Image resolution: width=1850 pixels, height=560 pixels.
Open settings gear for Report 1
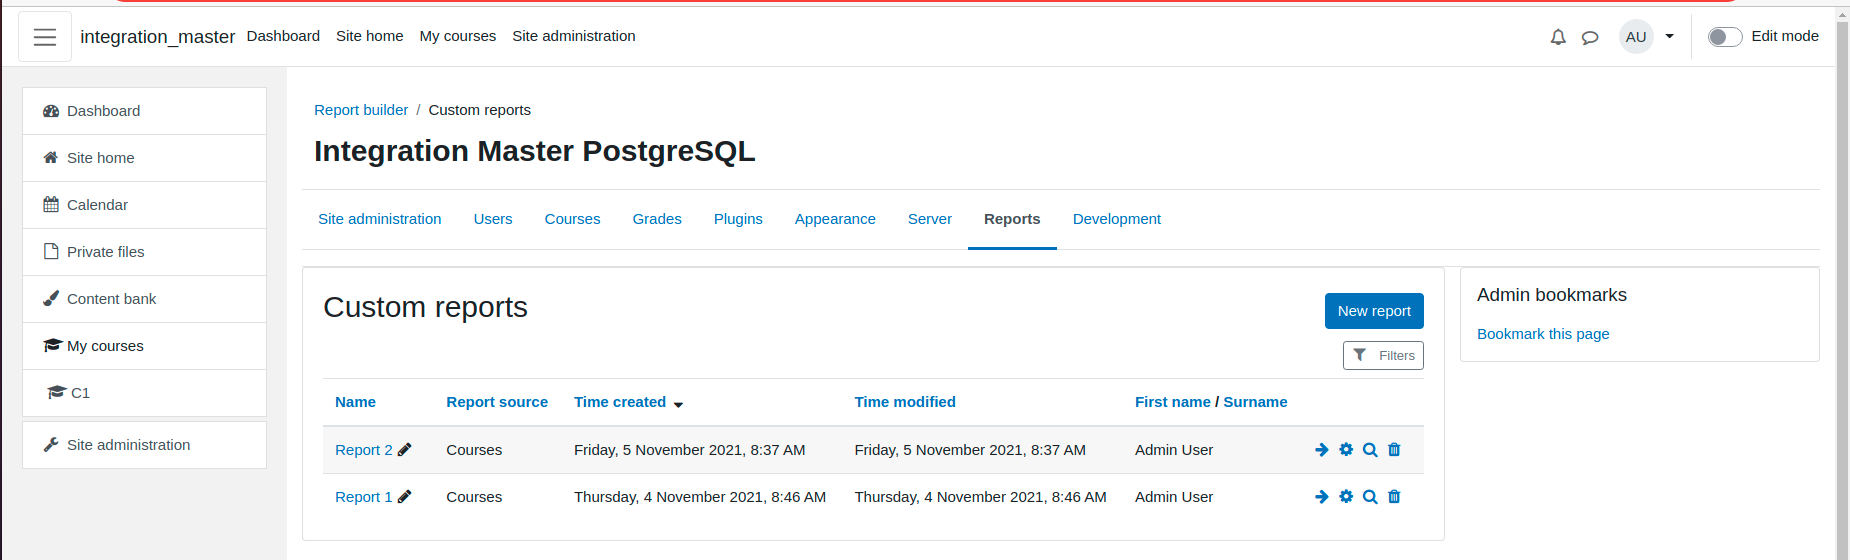(1346, 497)
